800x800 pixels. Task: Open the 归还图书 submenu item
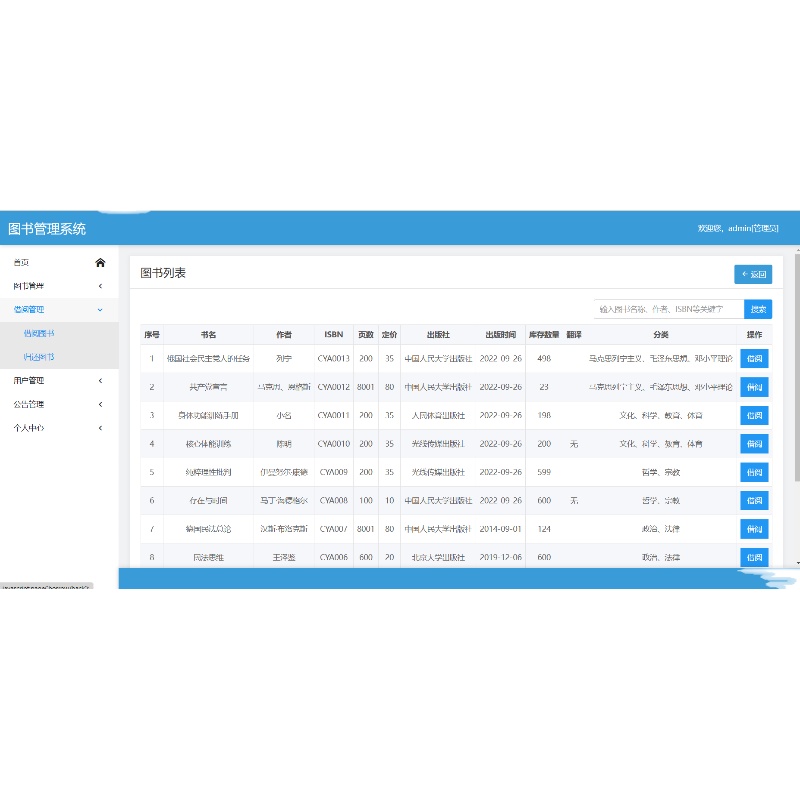click(39, 357)
